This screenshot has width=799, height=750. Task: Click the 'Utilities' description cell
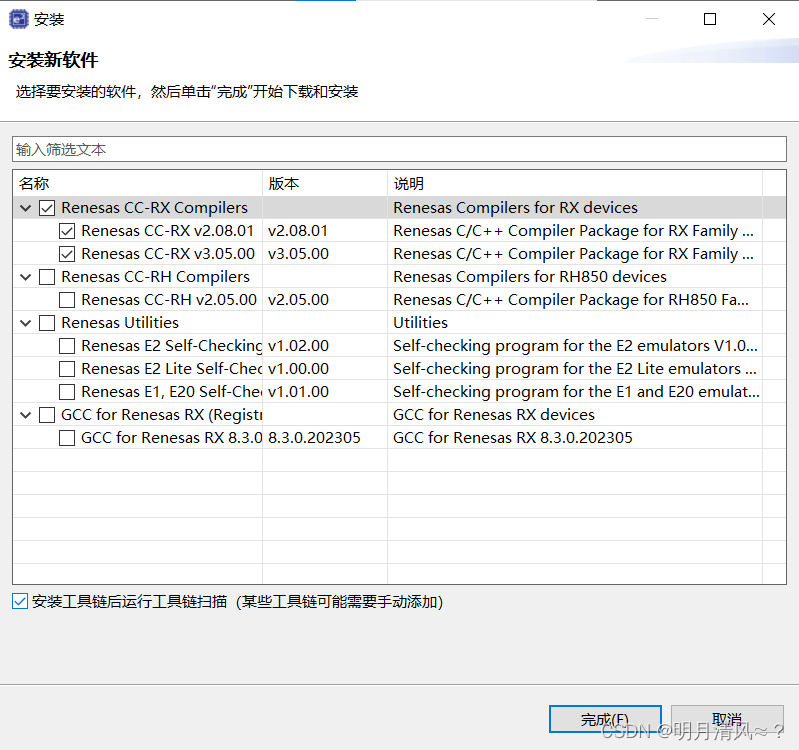tap(420, 323)
